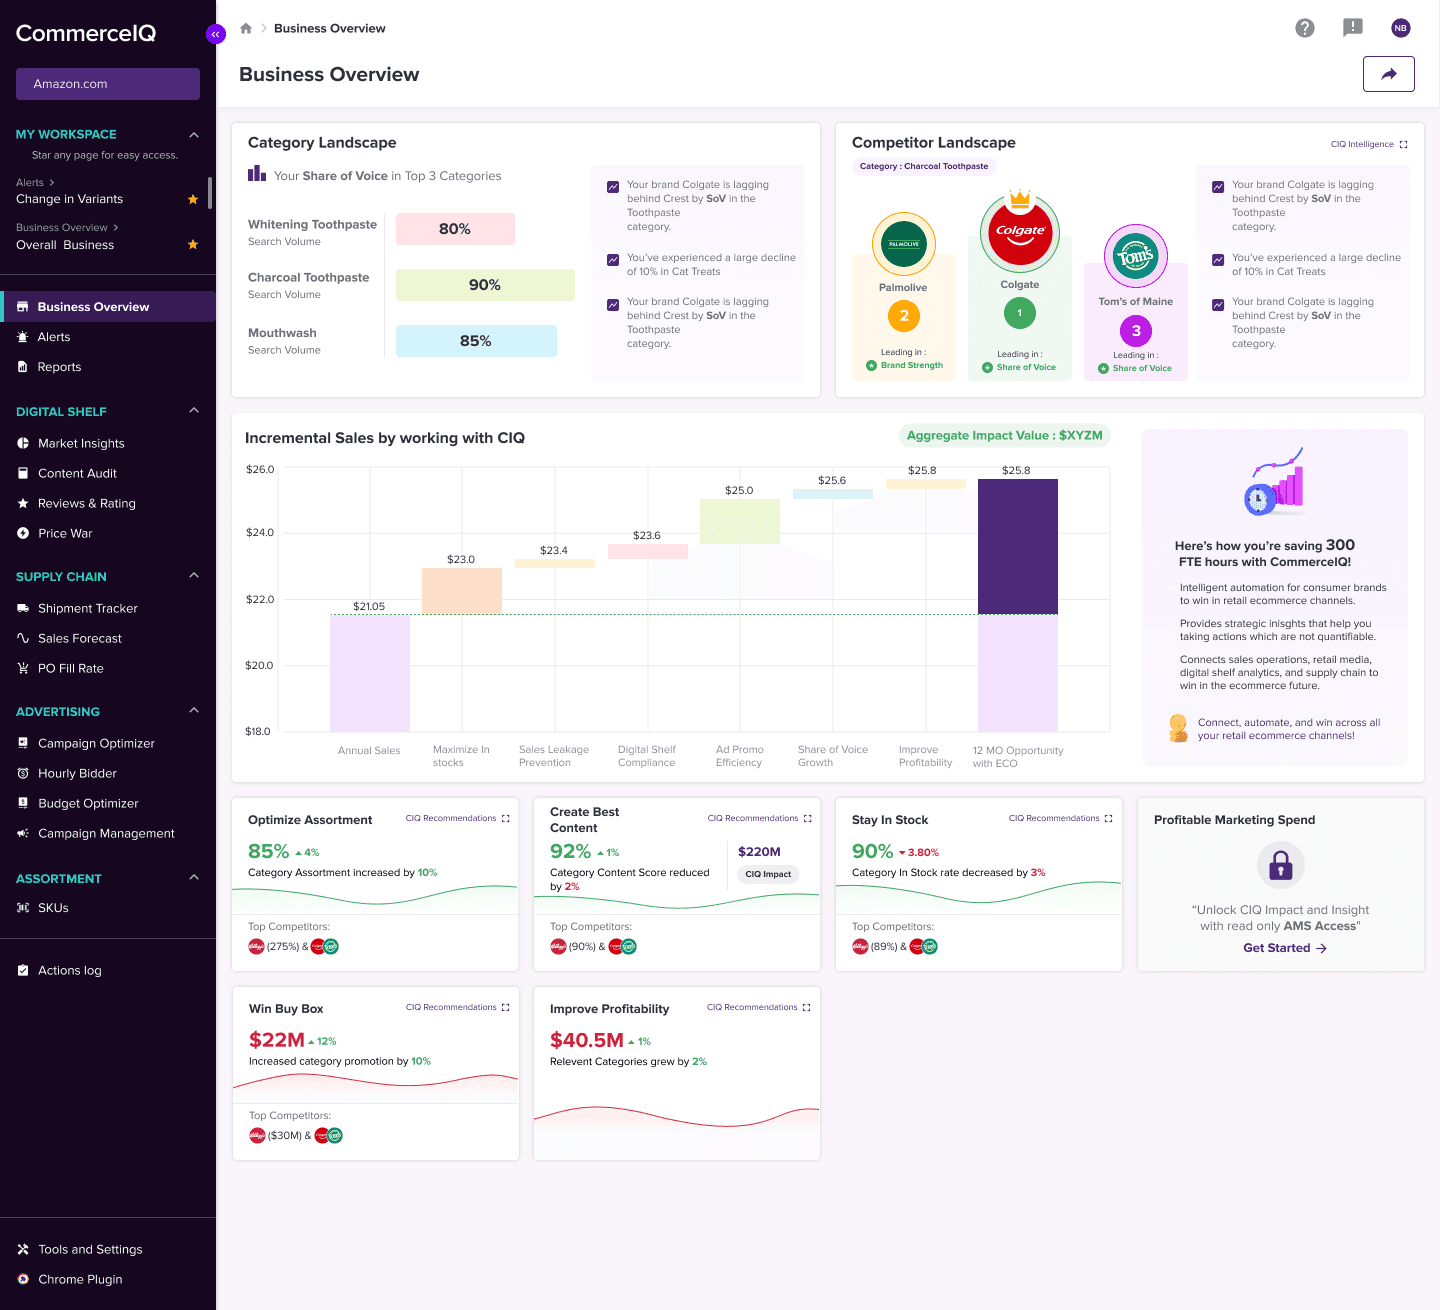Click the Mouthwash 85% bar
This screenshot has width=1440, height=1310.
476,341
